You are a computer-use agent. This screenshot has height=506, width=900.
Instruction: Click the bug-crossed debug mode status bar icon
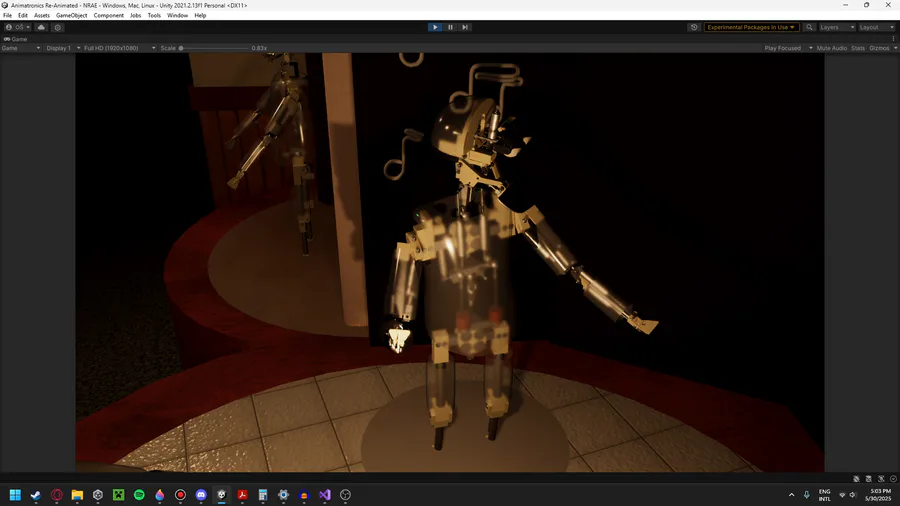click(x=856, y=478)
